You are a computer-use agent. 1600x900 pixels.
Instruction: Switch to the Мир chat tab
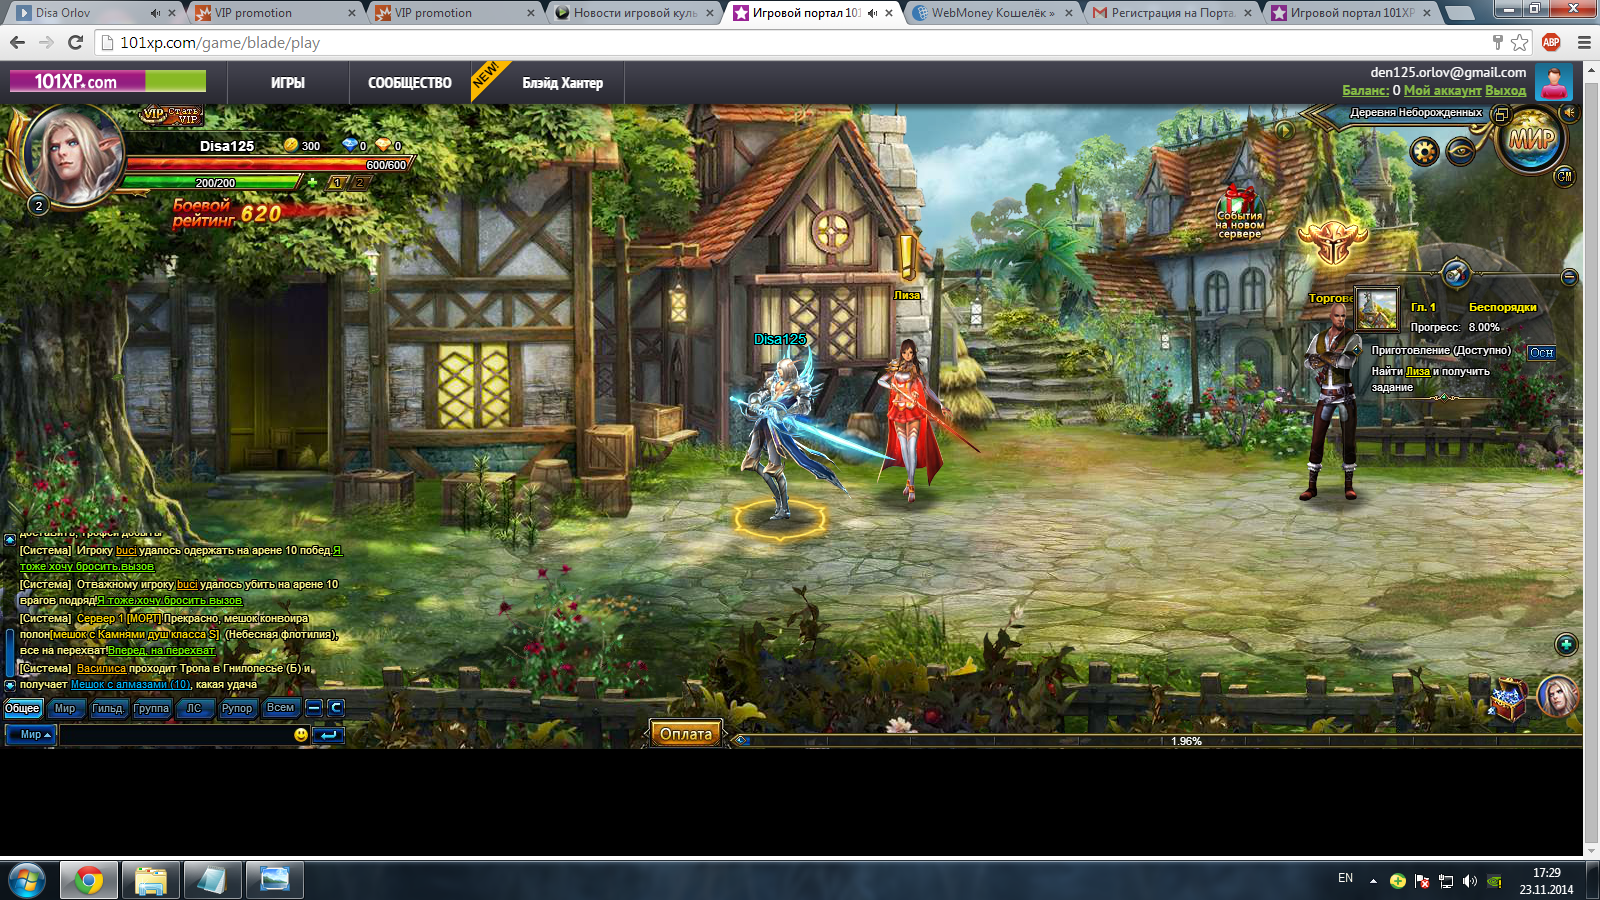pyautogui.click(x=65, y=708)
